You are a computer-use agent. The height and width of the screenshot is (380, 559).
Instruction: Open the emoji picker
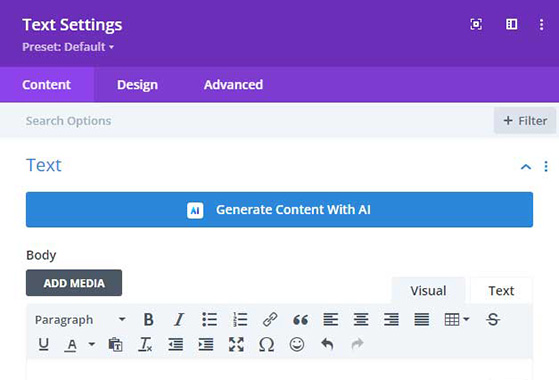click(297, 344)
